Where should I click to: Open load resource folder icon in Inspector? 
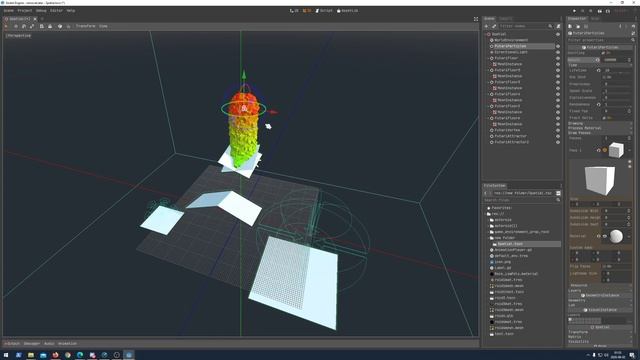click(x=578, y=26)
